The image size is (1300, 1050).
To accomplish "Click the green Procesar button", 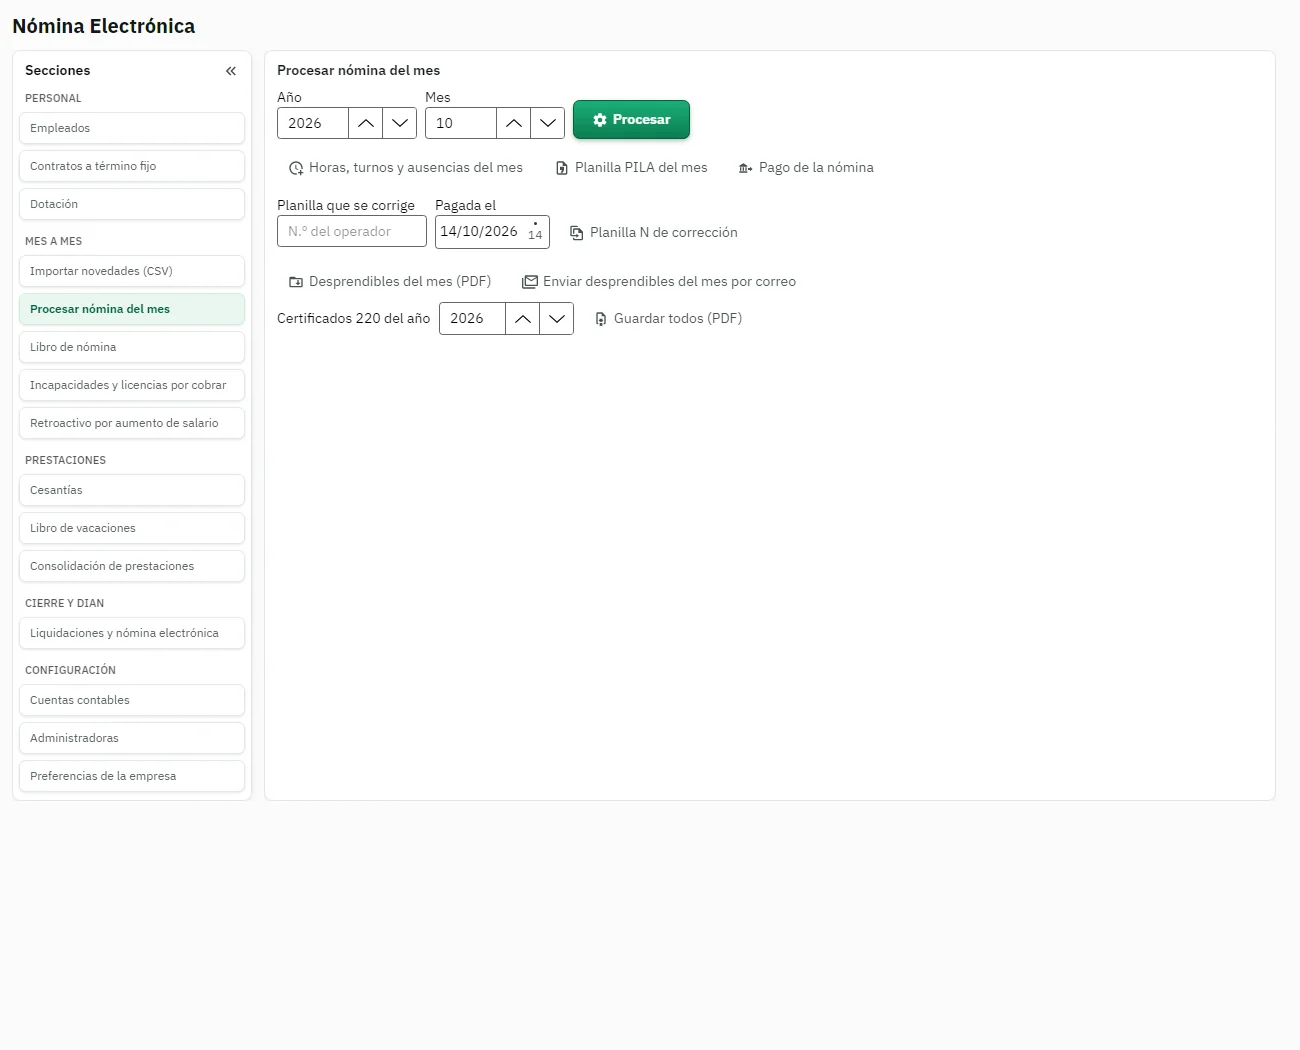I will [631, 120].
